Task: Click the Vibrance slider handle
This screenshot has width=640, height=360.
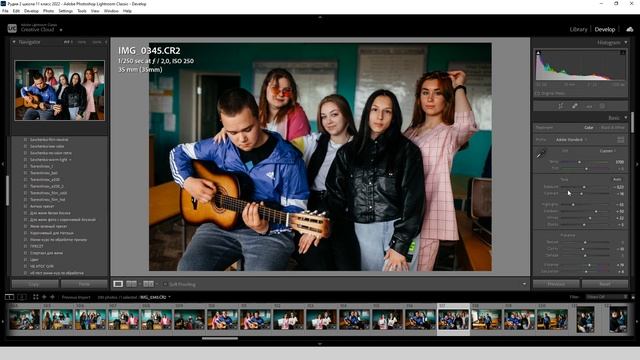Action: click(x=589, y=265)
